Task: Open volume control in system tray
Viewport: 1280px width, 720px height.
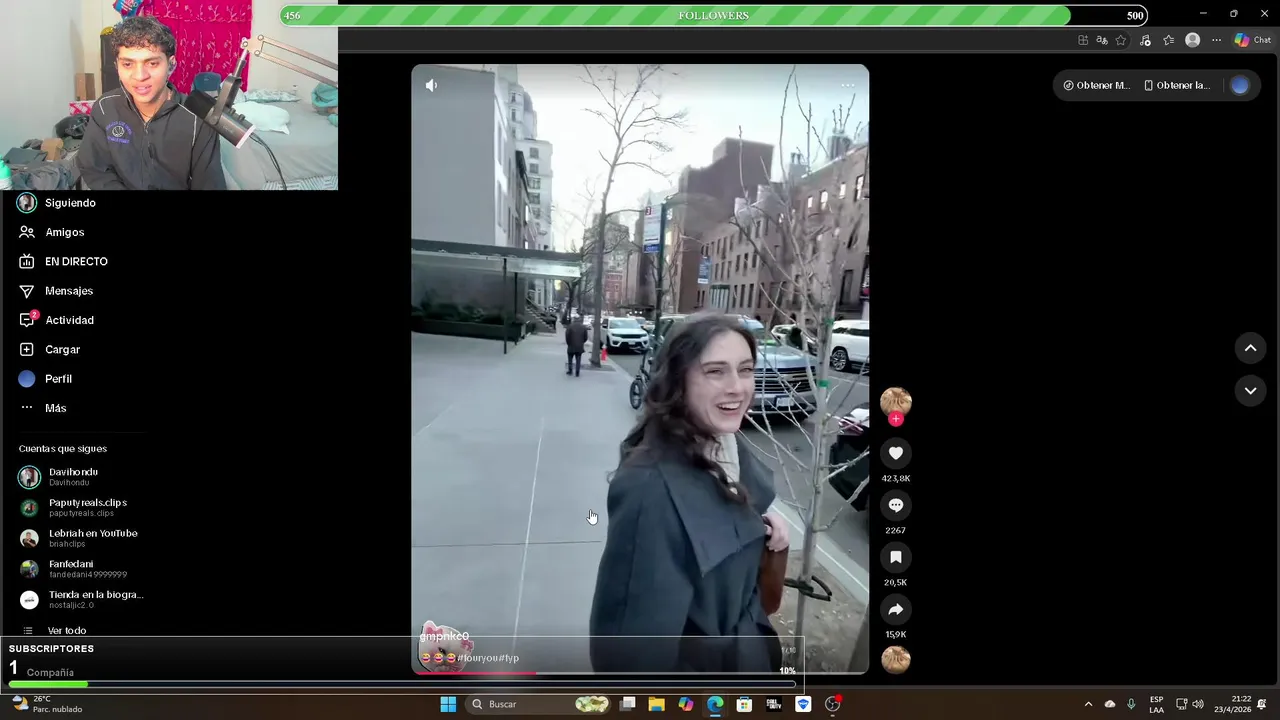Action: pos(1198,704)
